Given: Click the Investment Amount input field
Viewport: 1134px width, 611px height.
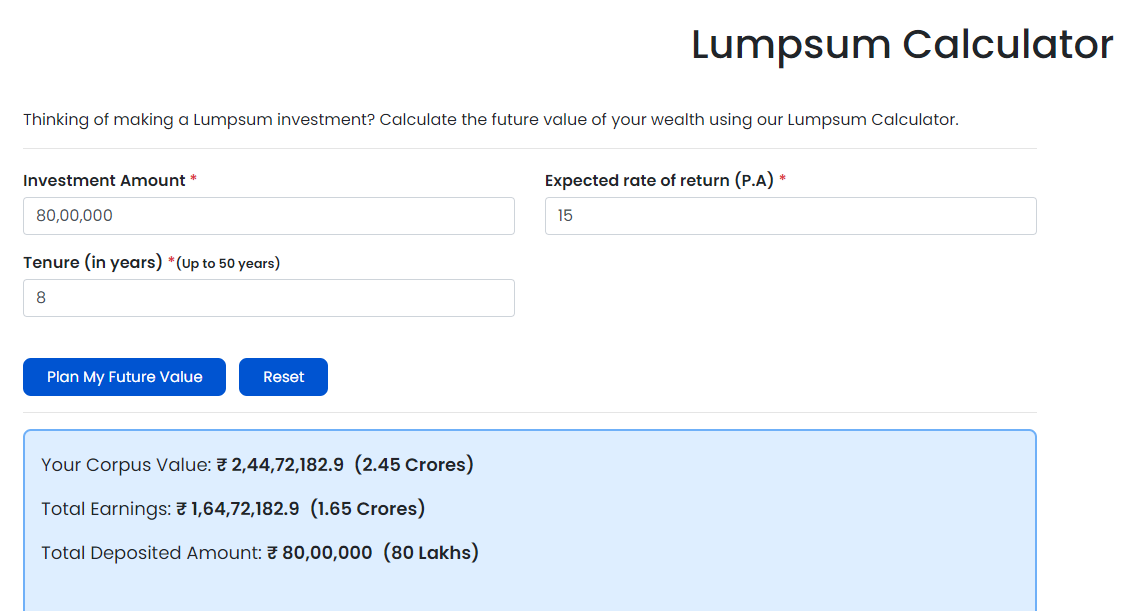Looking at the screenshot, I should [x=268, y=215].
